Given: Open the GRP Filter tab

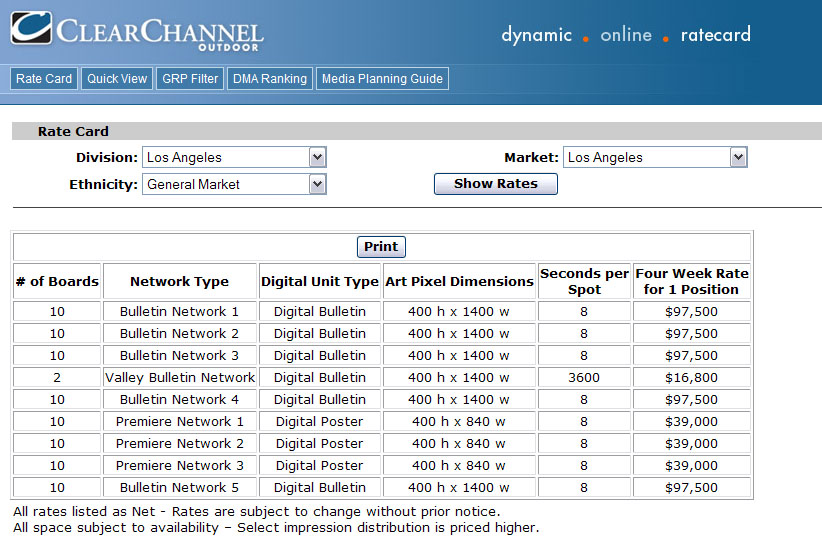Looking at the screenshot, I should click(190, 79).
